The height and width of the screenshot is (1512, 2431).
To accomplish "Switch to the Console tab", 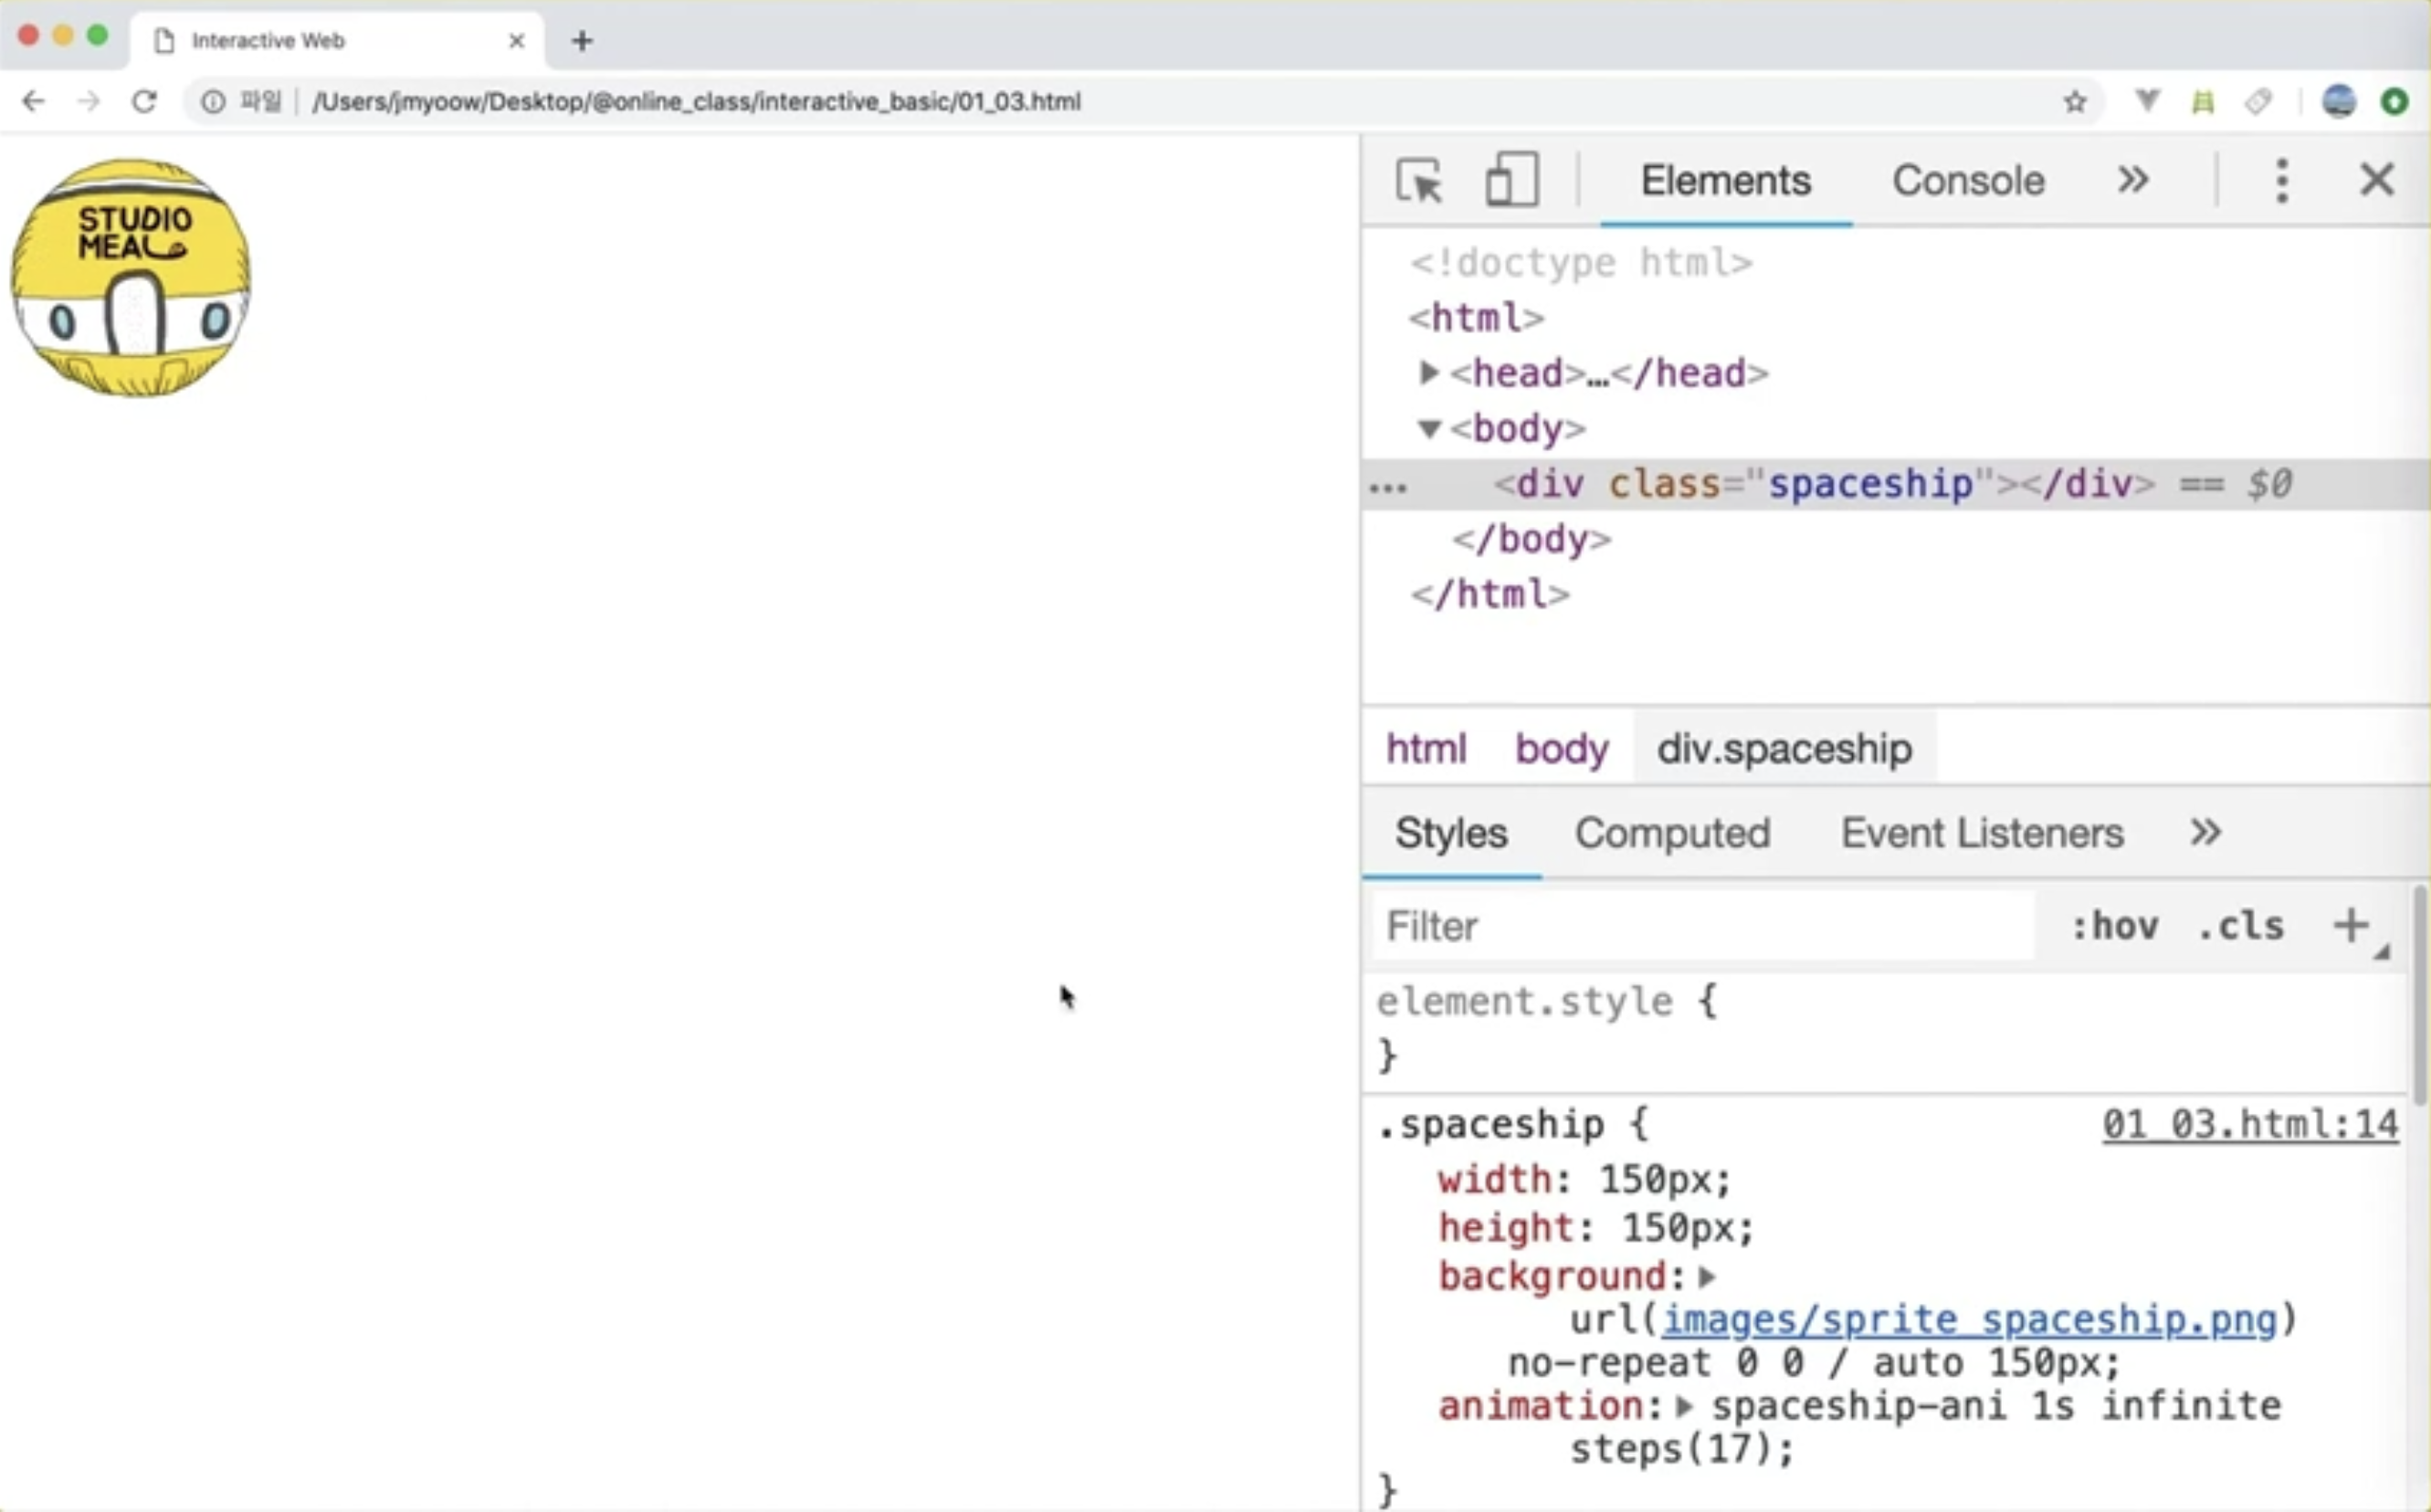I will (x=1967, y=181).
